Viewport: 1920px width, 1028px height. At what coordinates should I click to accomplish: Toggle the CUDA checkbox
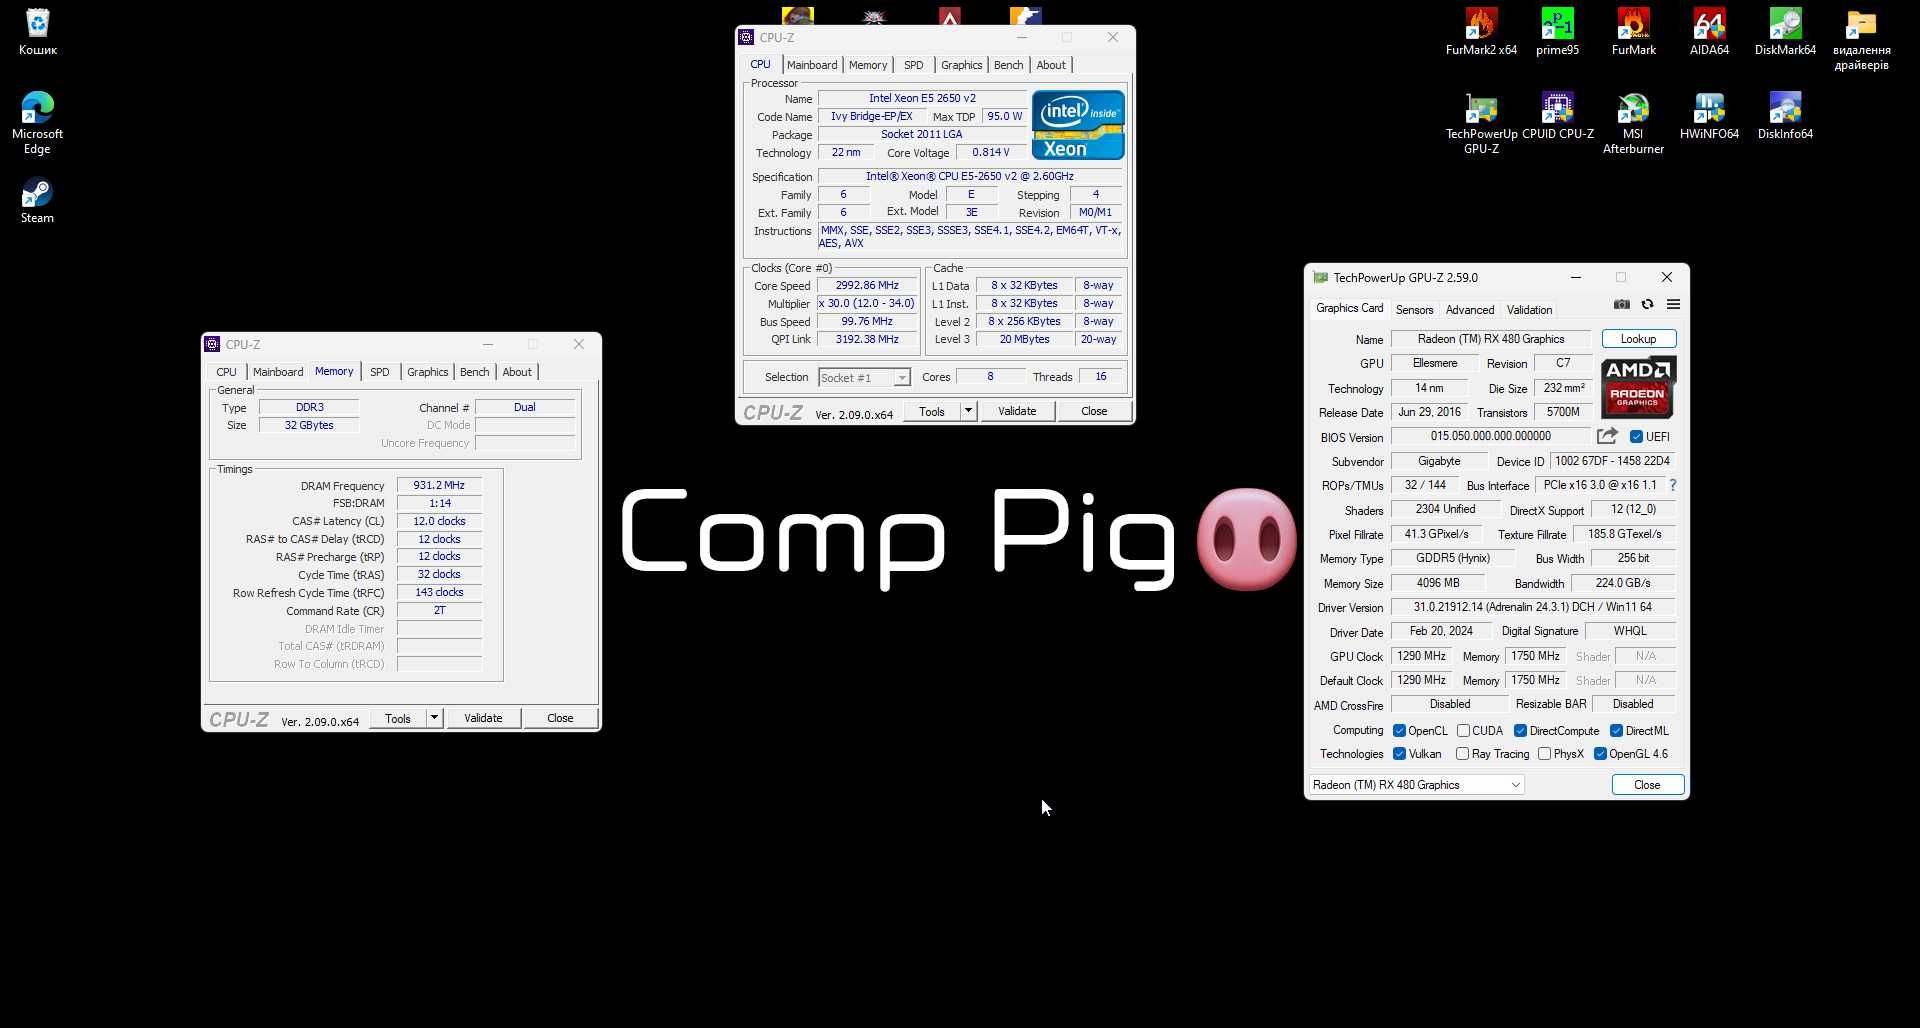(x=1463, y=731)
